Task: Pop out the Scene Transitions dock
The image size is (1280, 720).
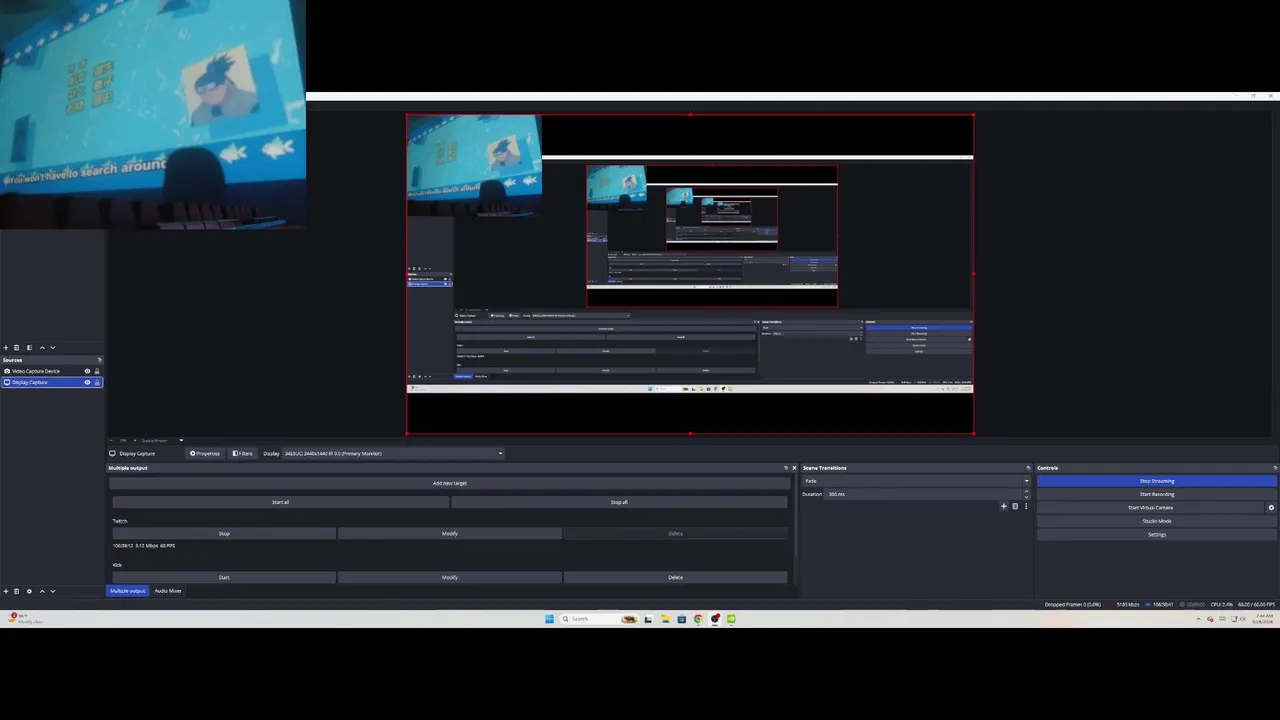Action: pos(1028,468)
